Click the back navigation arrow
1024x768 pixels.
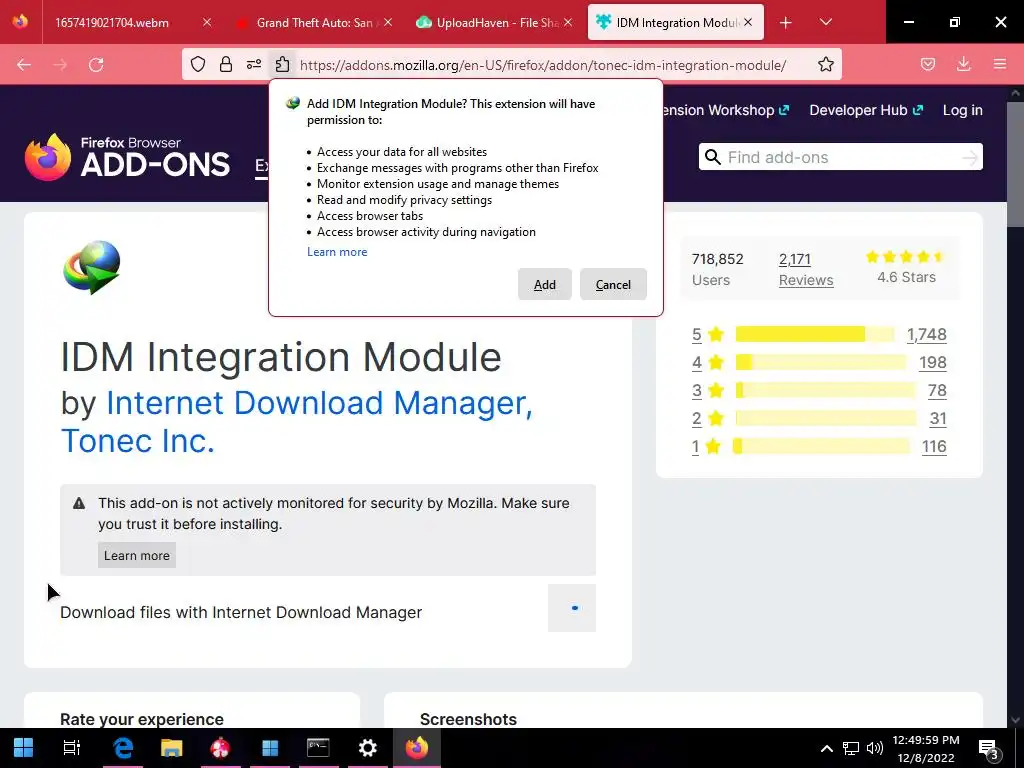[24, 65]
